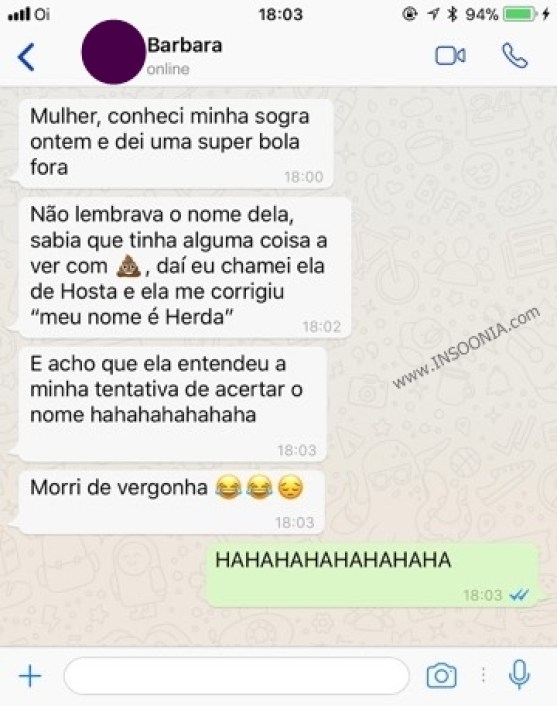Open Barbara's profile picture
The height and width of the screenshot is (706, 557).
point(113,52)
